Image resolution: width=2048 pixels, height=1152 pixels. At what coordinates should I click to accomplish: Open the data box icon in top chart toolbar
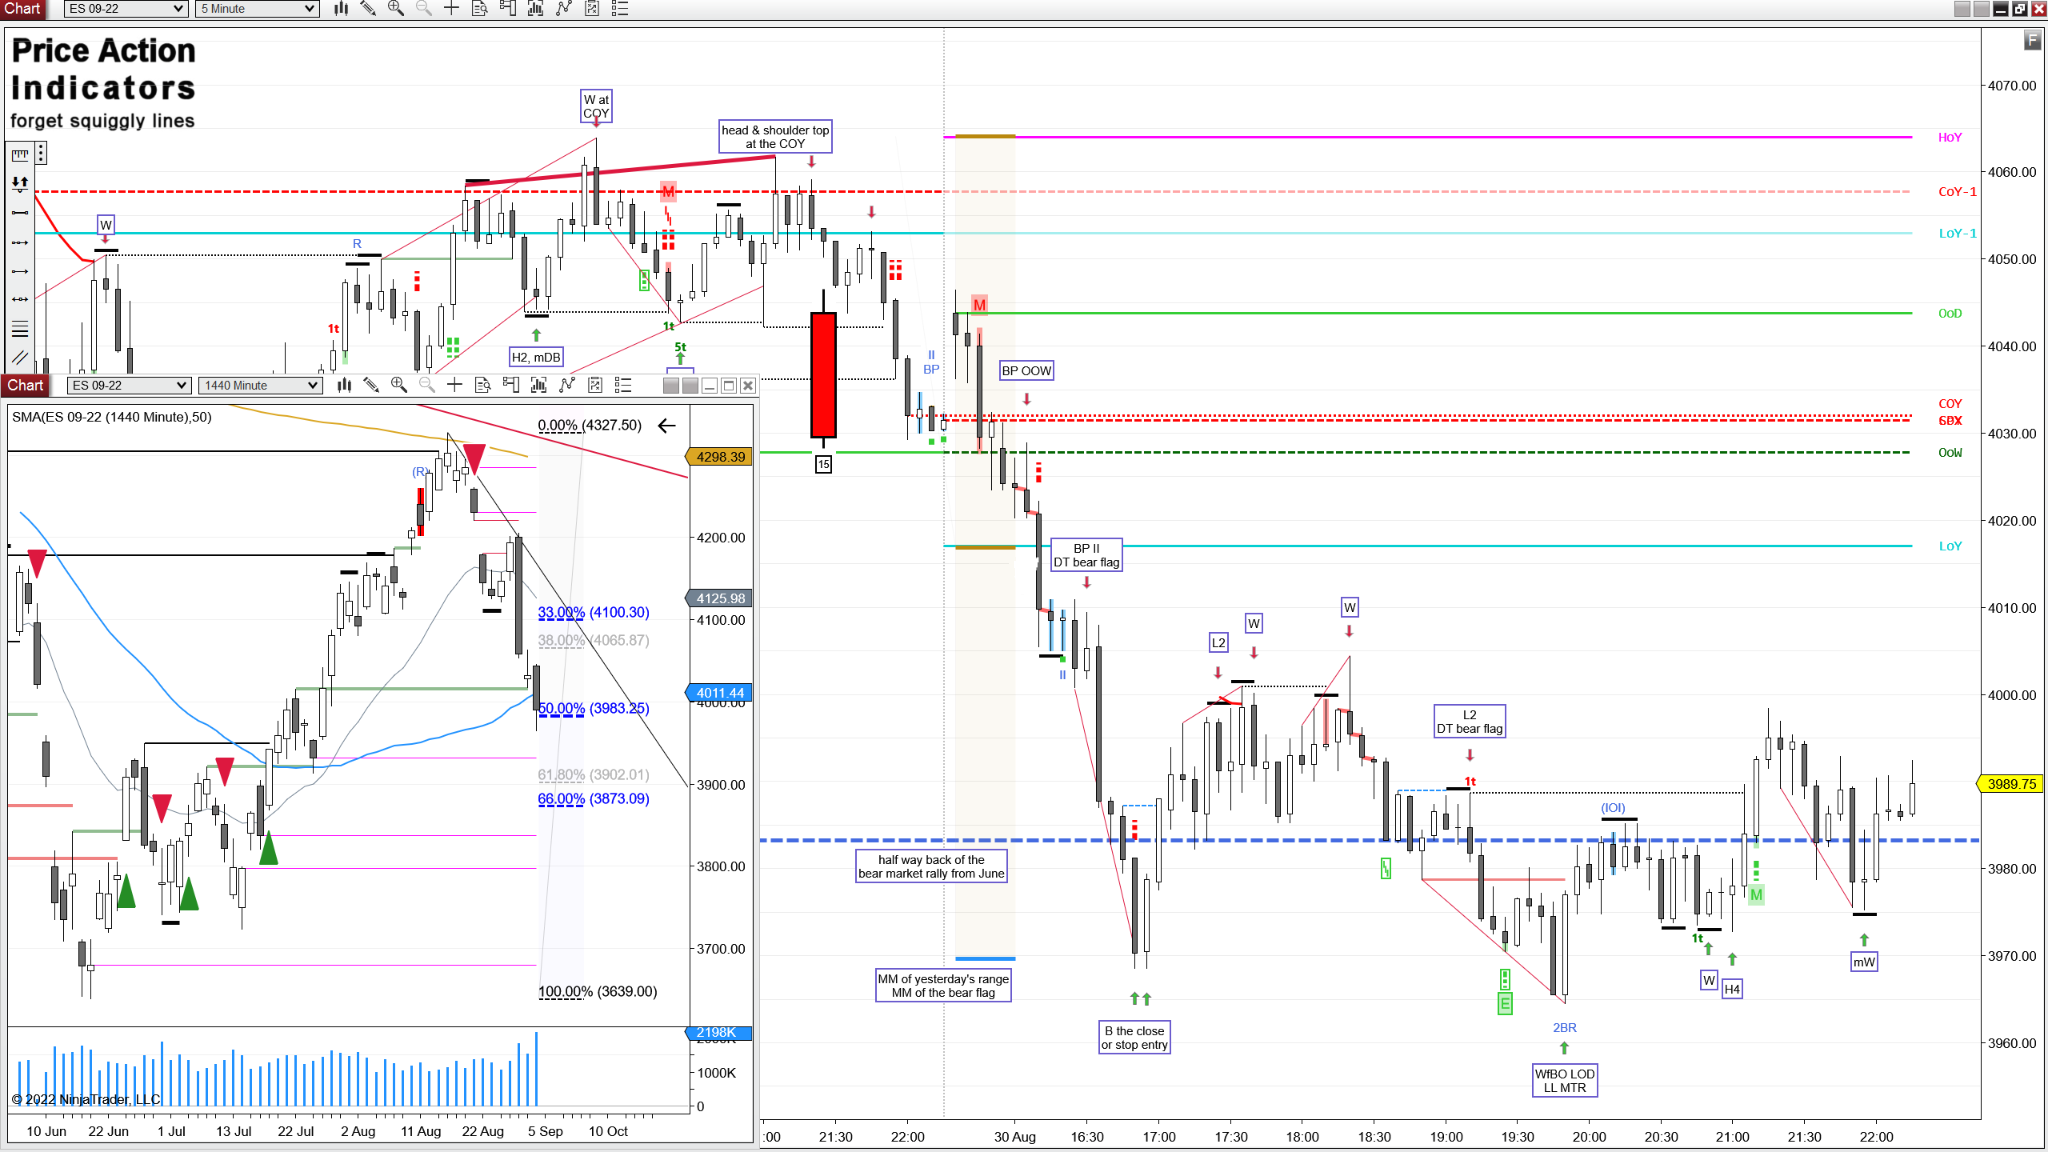[480, 9]
